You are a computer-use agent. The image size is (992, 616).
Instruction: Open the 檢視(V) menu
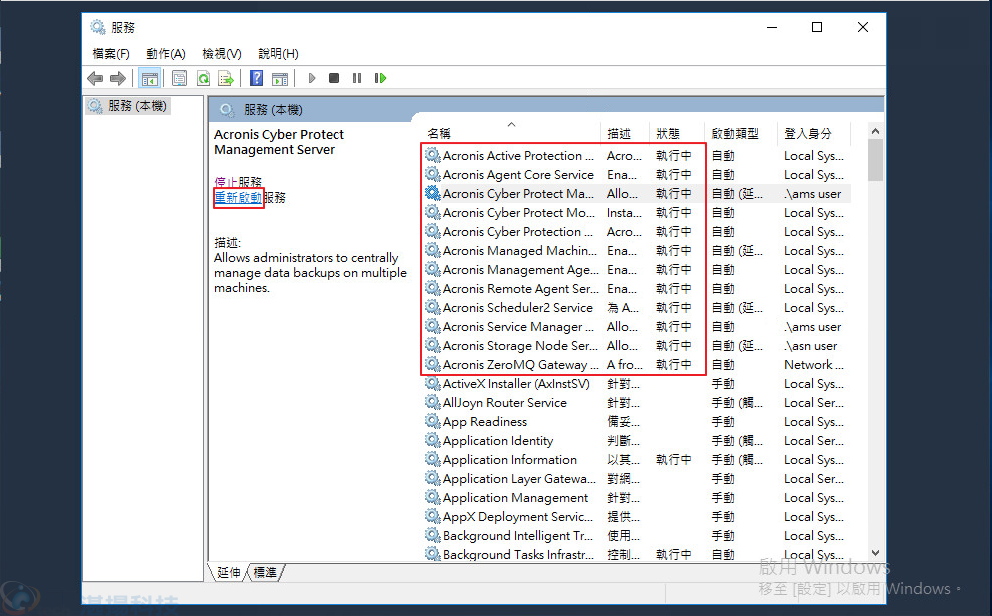pos(222,54)
